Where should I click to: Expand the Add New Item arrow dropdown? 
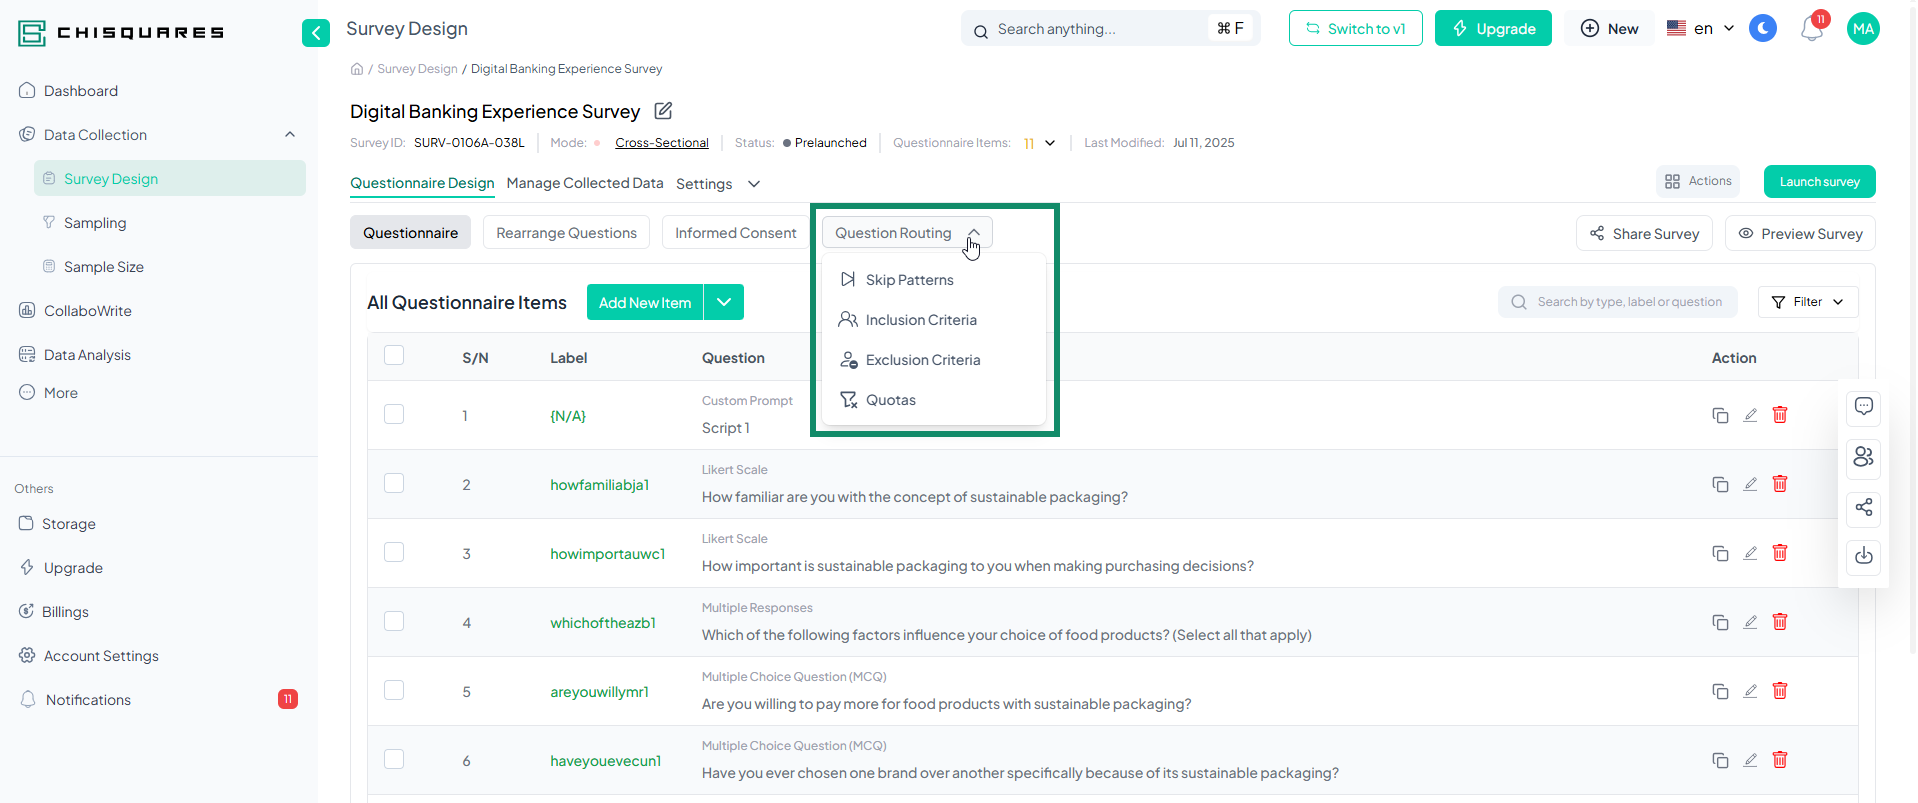724,302
